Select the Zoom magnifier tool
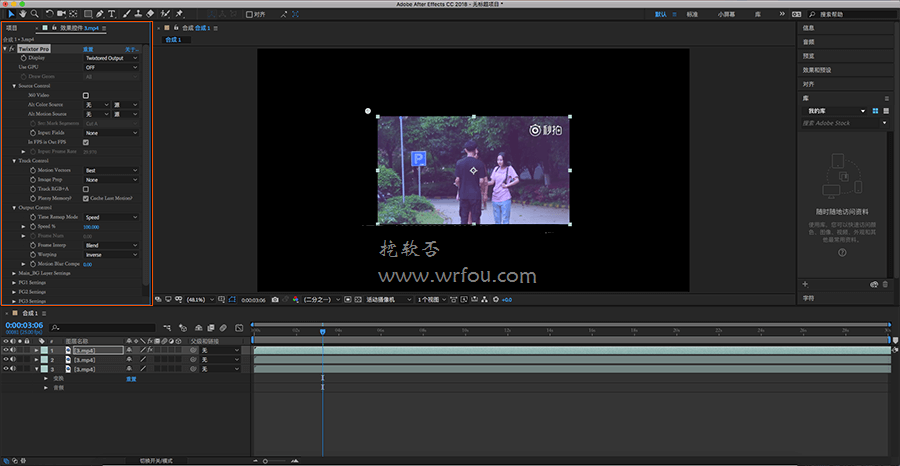Screen dimensions: 900x466 34,14
